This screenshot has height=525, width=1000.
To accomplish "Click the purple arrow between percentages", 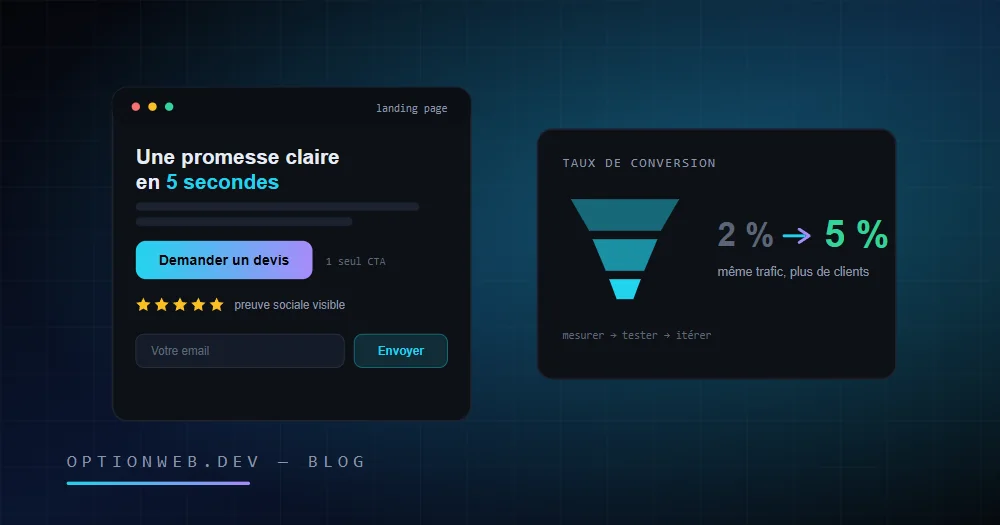I will tap(797, 236).
